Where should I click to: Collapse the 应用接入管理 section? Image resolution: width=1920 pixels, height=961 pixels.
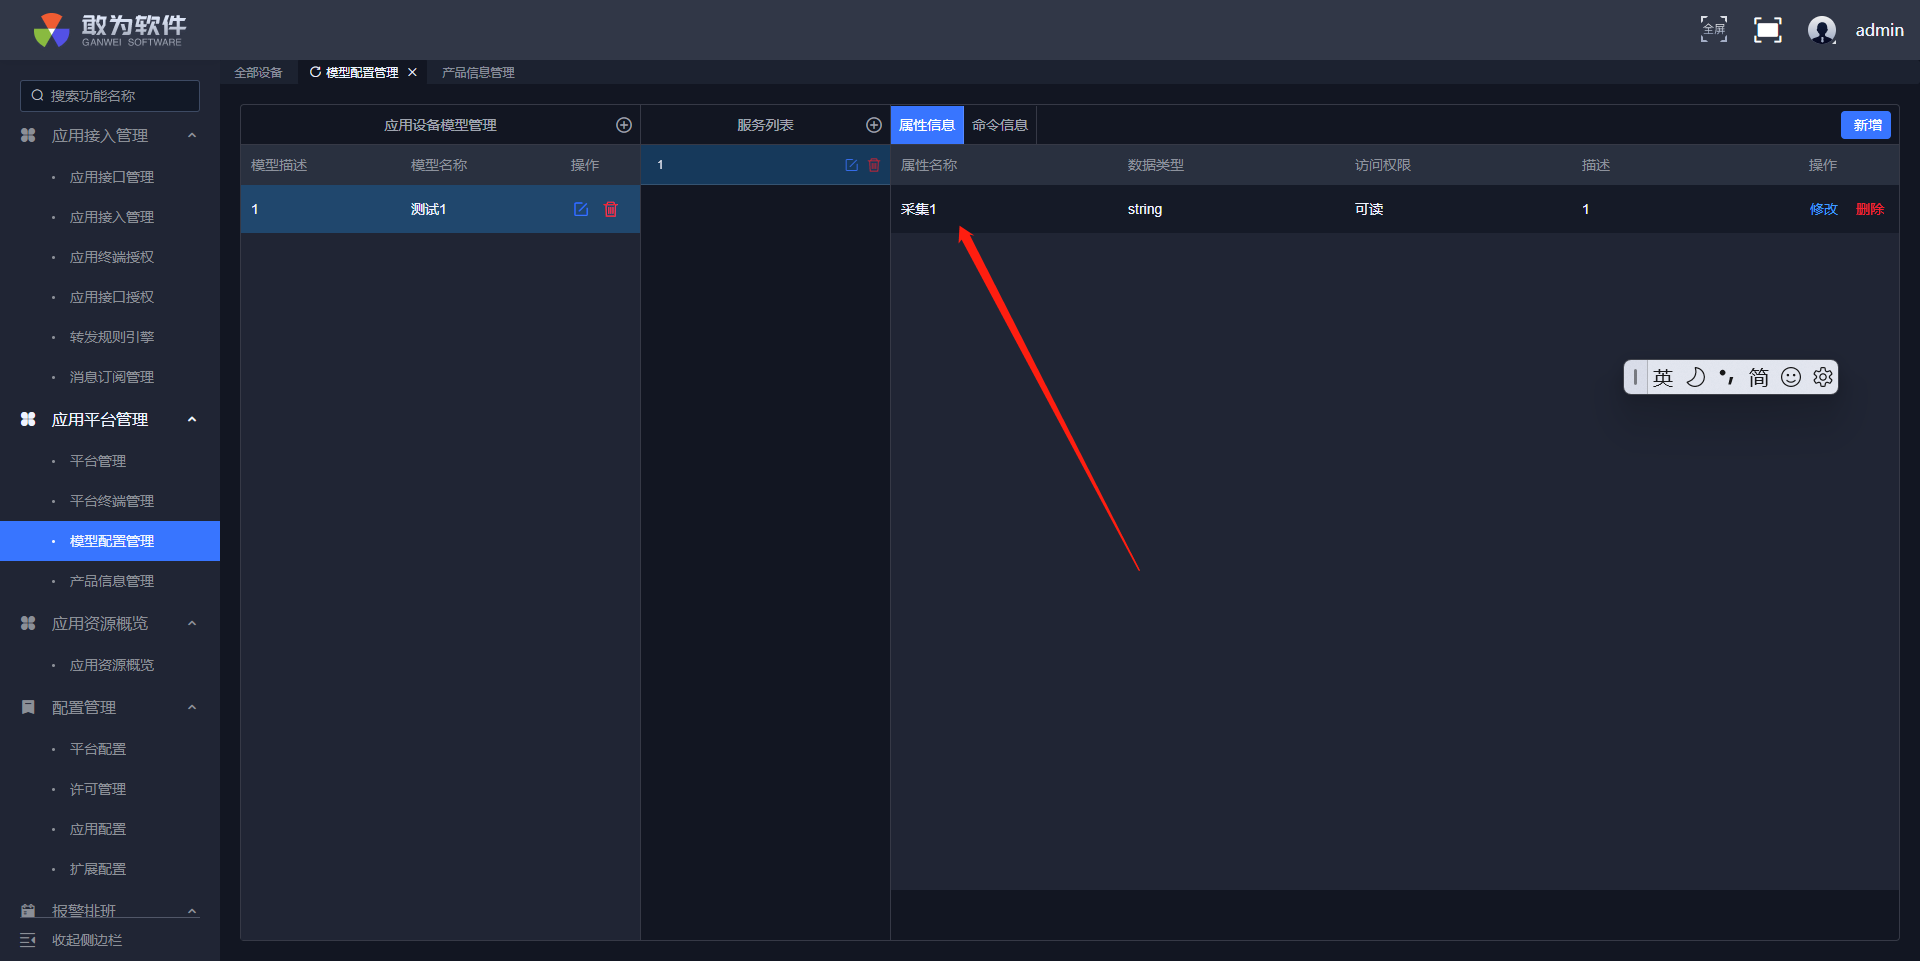click(192, 135)
